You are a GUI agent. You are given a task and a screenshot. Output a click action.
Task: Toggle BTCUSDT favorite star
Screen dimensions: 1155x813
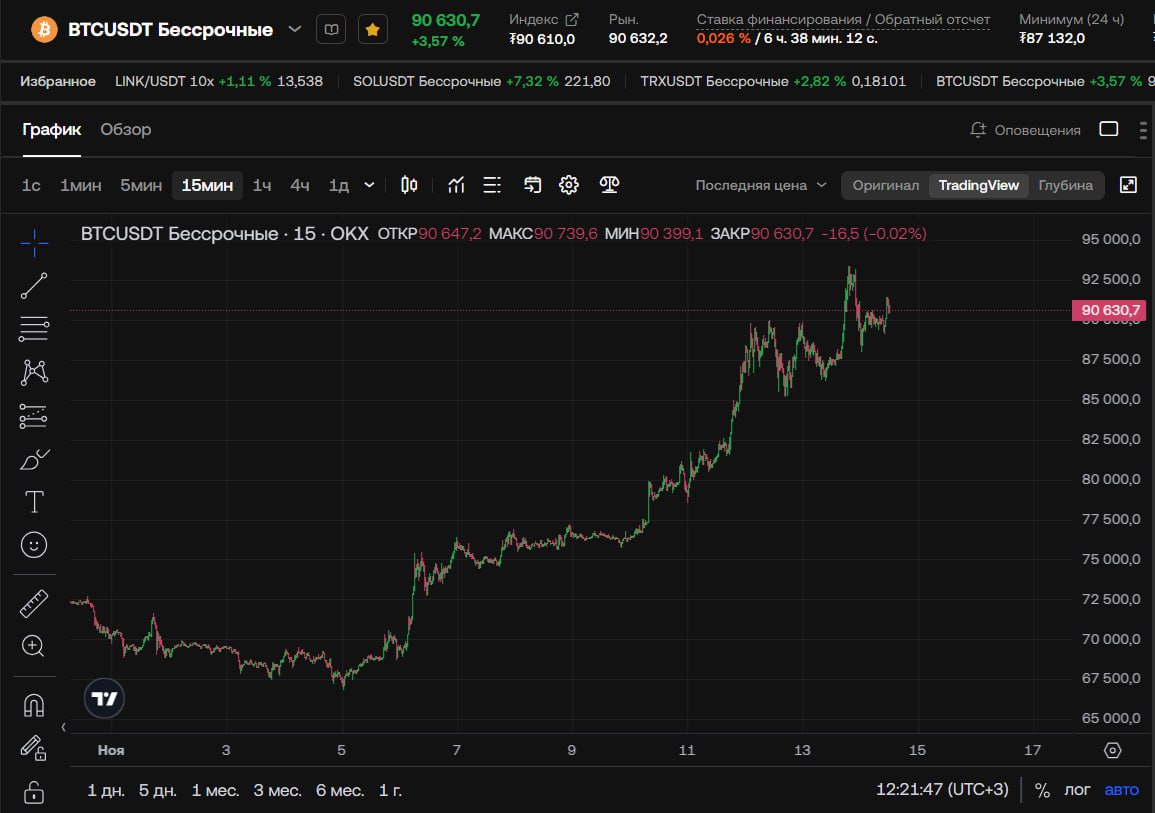point(373,29)
